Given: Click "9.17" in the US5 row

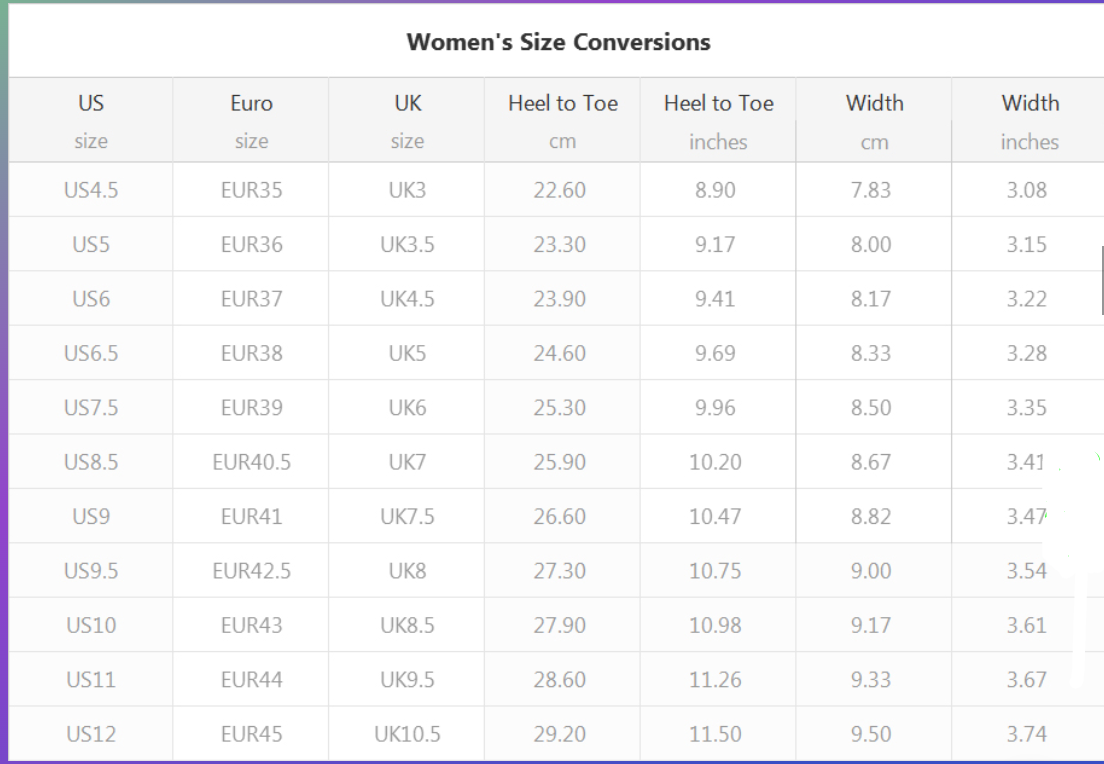Looking at the screenshot, I should (x=715, y=244).
